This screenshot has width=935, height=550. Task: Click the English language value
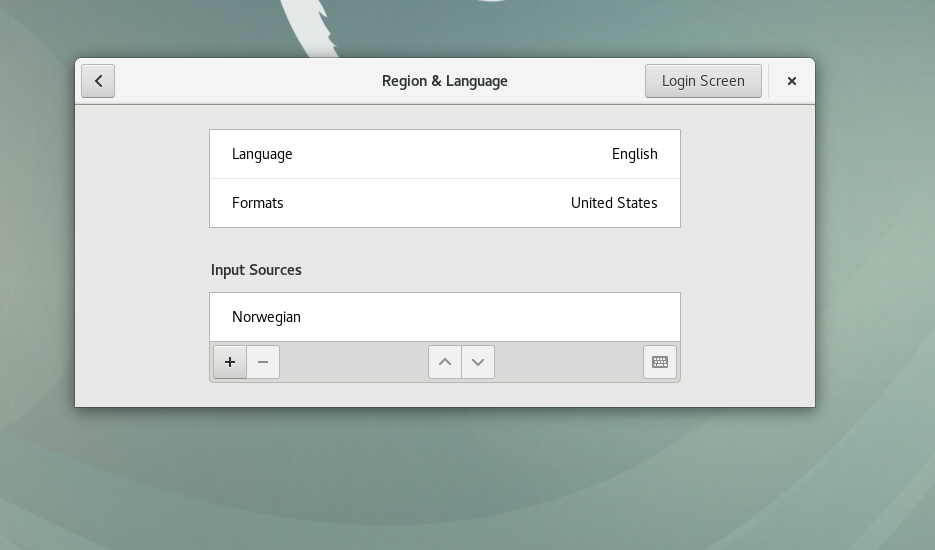coord(634,154)
